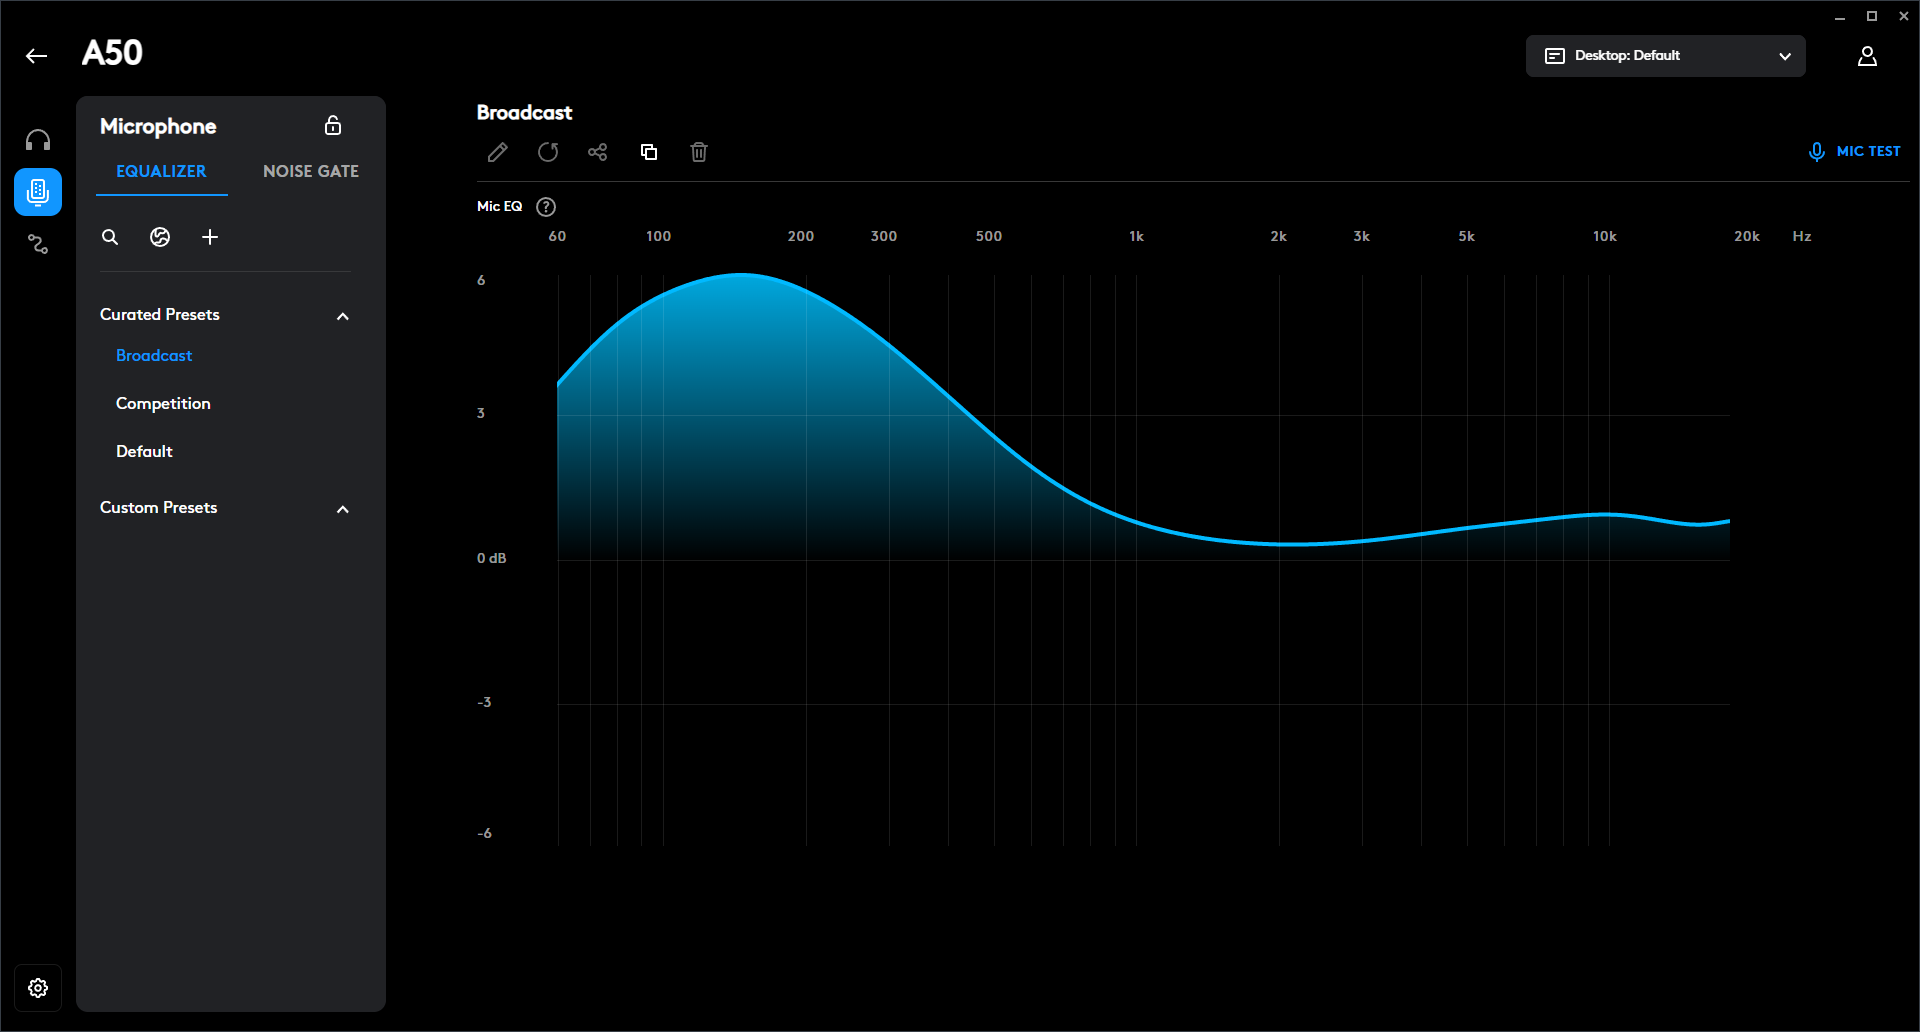Edit the Broadcast preset with pencil icon

[x=497, y=152]
